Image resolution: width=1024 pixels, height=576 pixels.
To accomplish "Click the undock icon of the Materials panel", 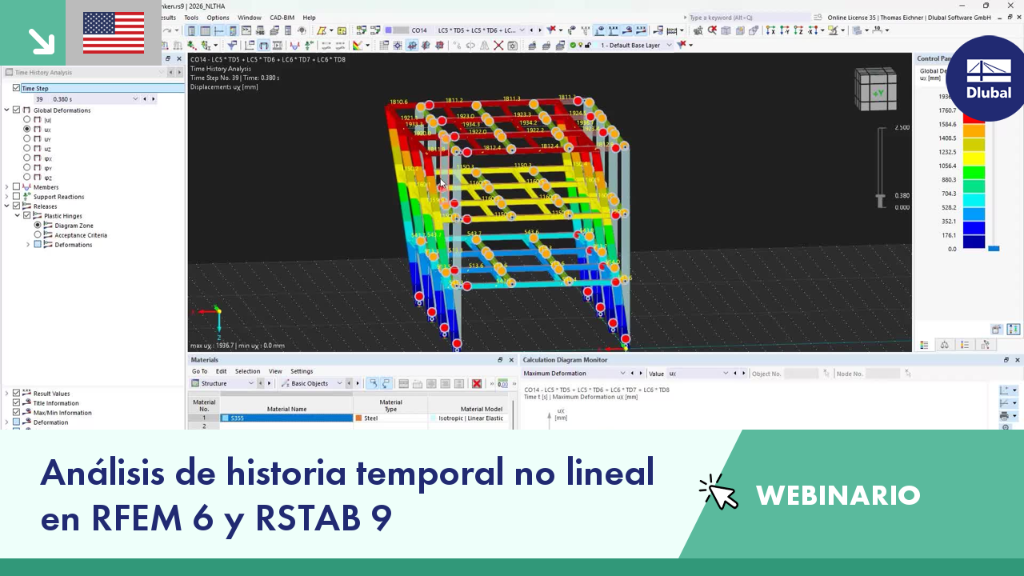I will coord(500,360).
